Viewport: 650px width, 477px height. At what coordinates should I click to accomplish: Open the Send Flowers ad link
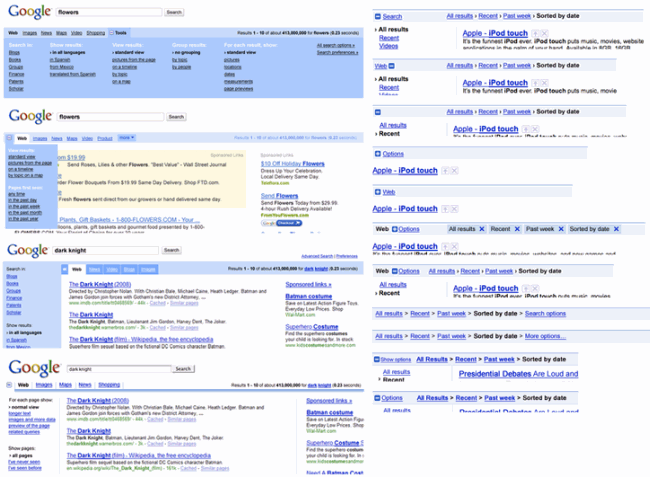tap(279, 196)
